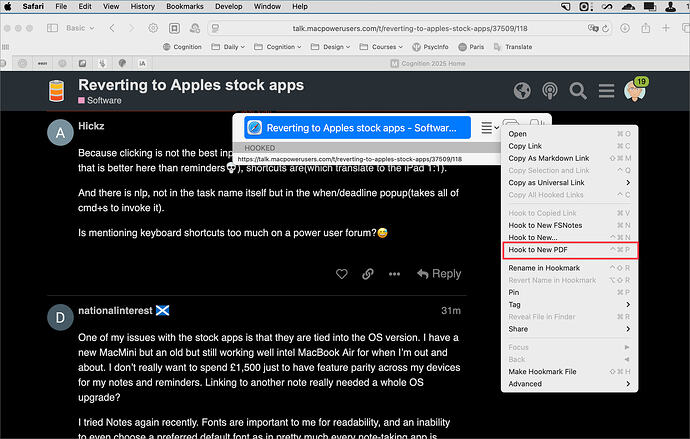The width and height of the screenshot is (690, 439).
Task: Open the Develop menu
Action: pyautogui.click(x=229, y=6)
